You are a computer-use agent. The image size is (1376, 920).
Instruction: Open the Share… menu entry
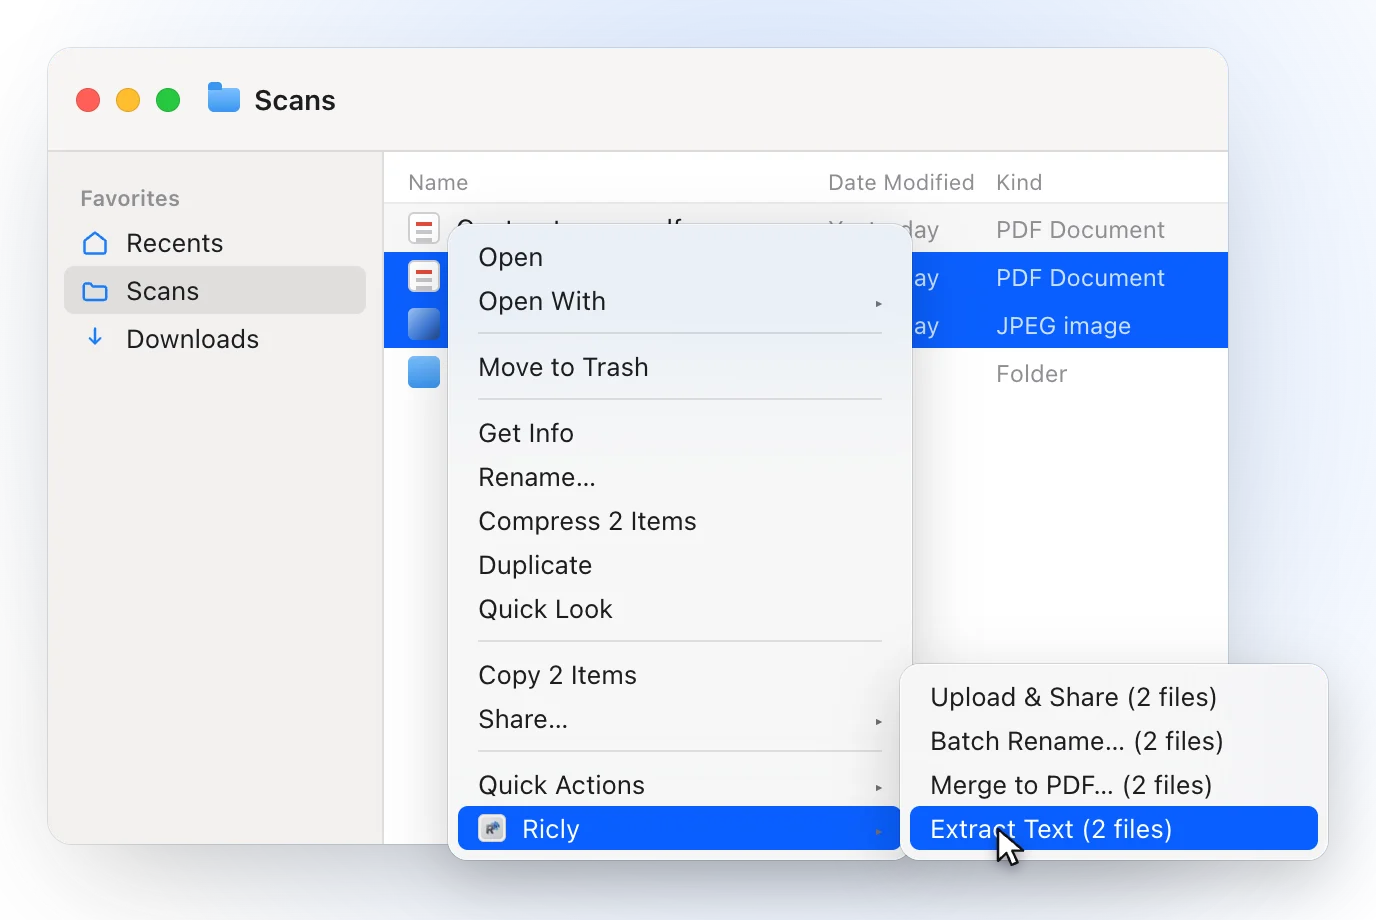click(x=680, y=719)
